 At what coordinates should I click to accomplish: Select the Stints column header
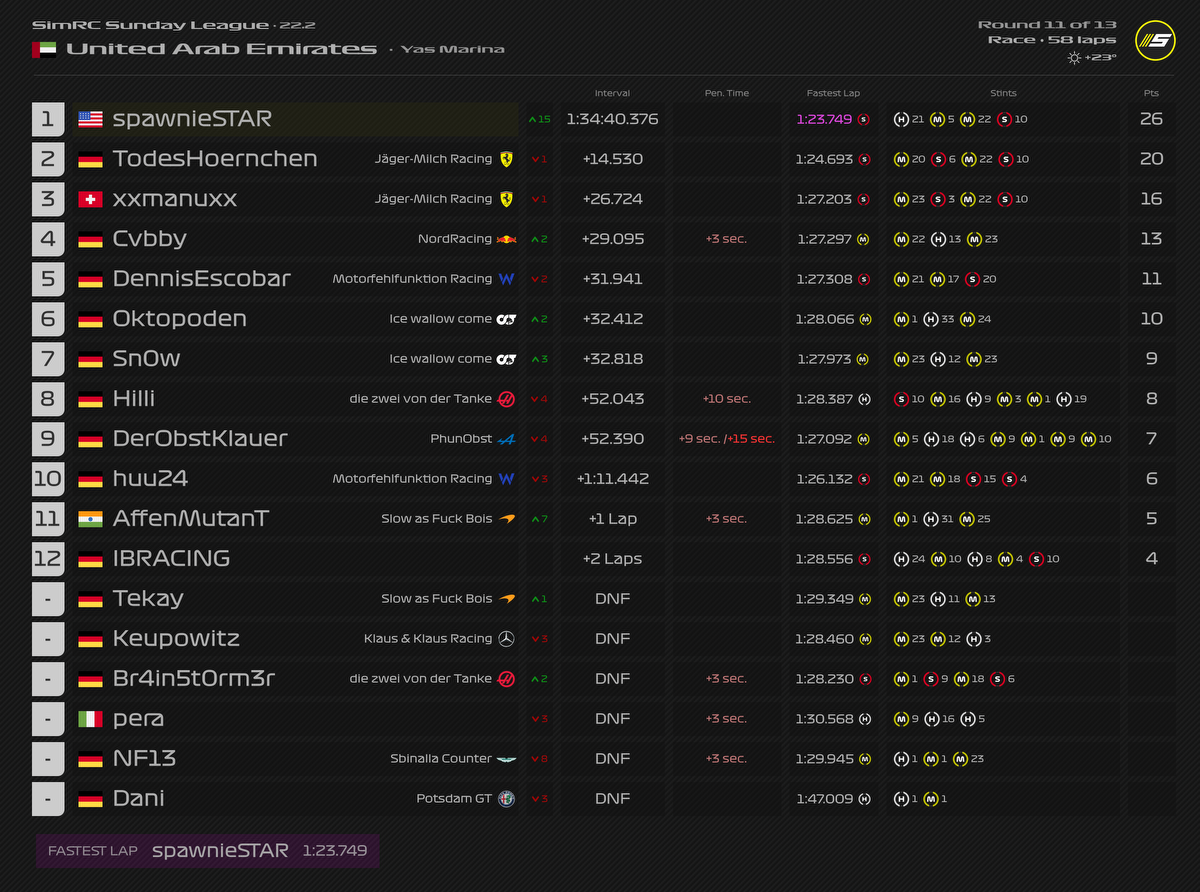pyautogui.click(x=1003, y=93)
